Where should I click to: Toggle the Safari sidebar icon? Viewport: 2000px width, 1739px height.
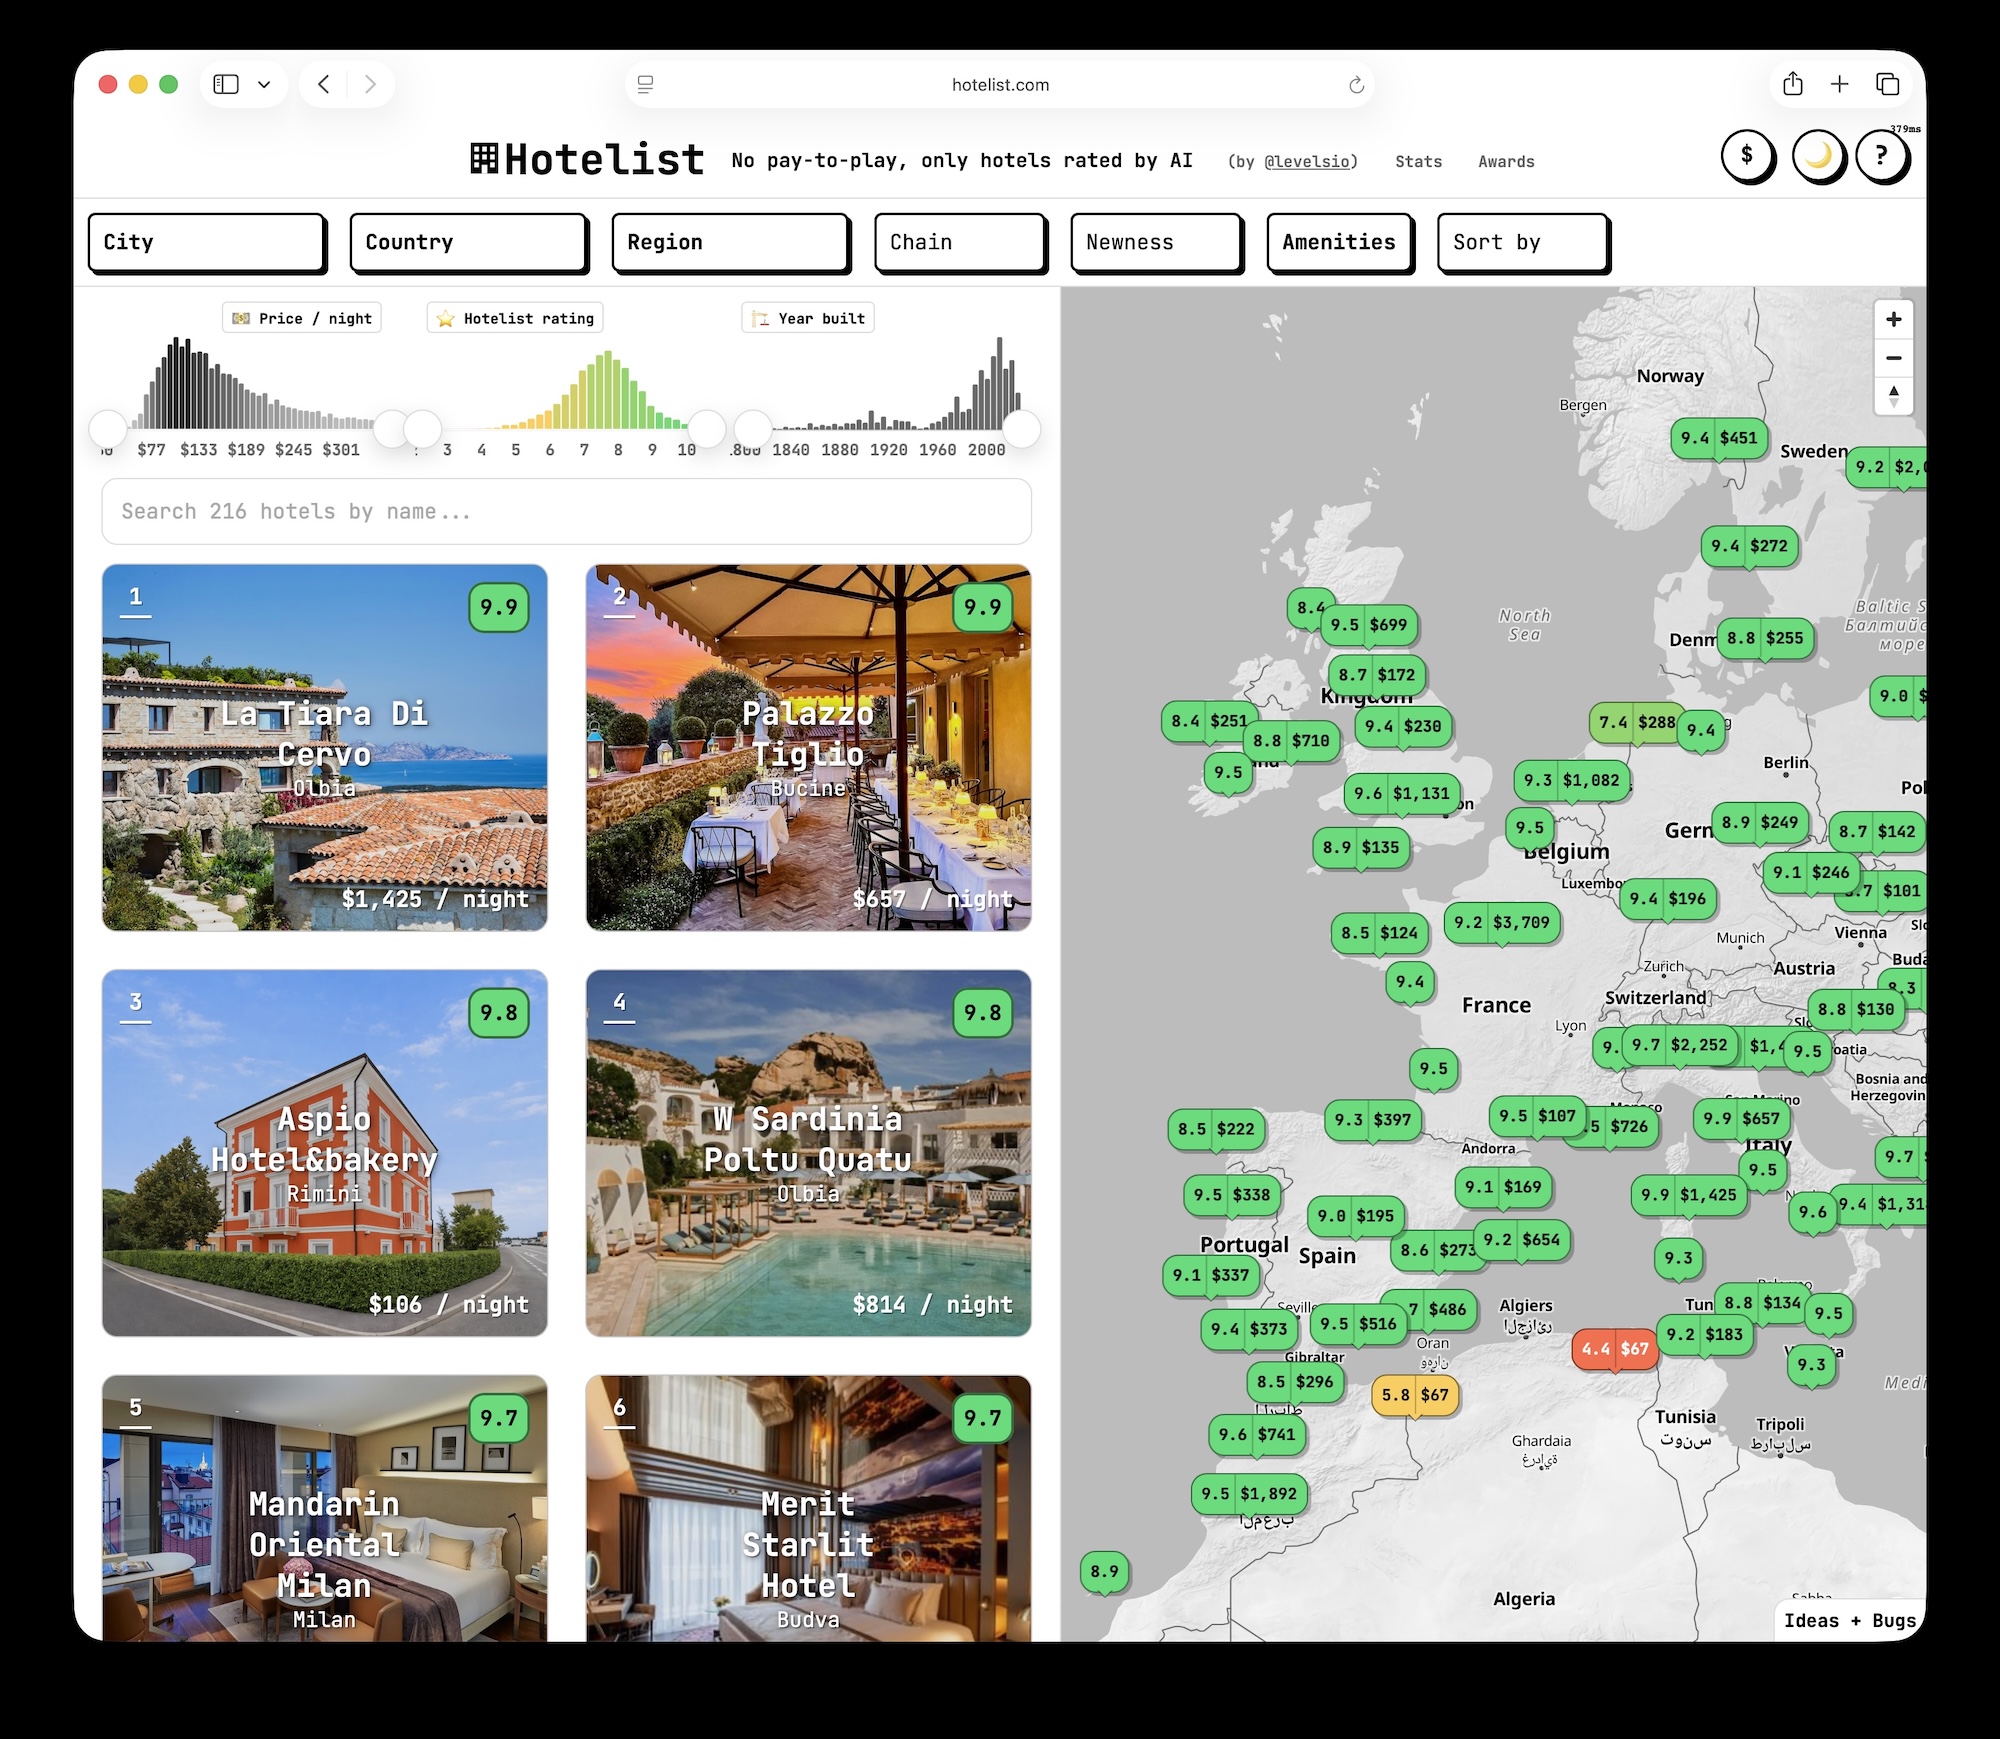click(226, 84)
